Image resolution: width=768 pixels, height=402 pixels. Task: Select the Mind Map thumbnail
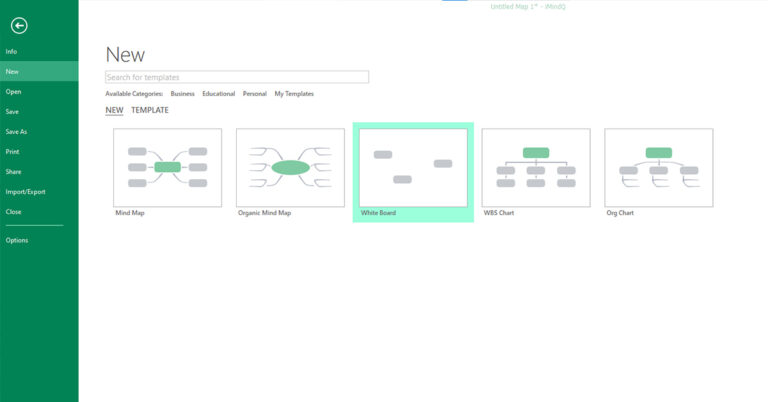click(168, 167)
